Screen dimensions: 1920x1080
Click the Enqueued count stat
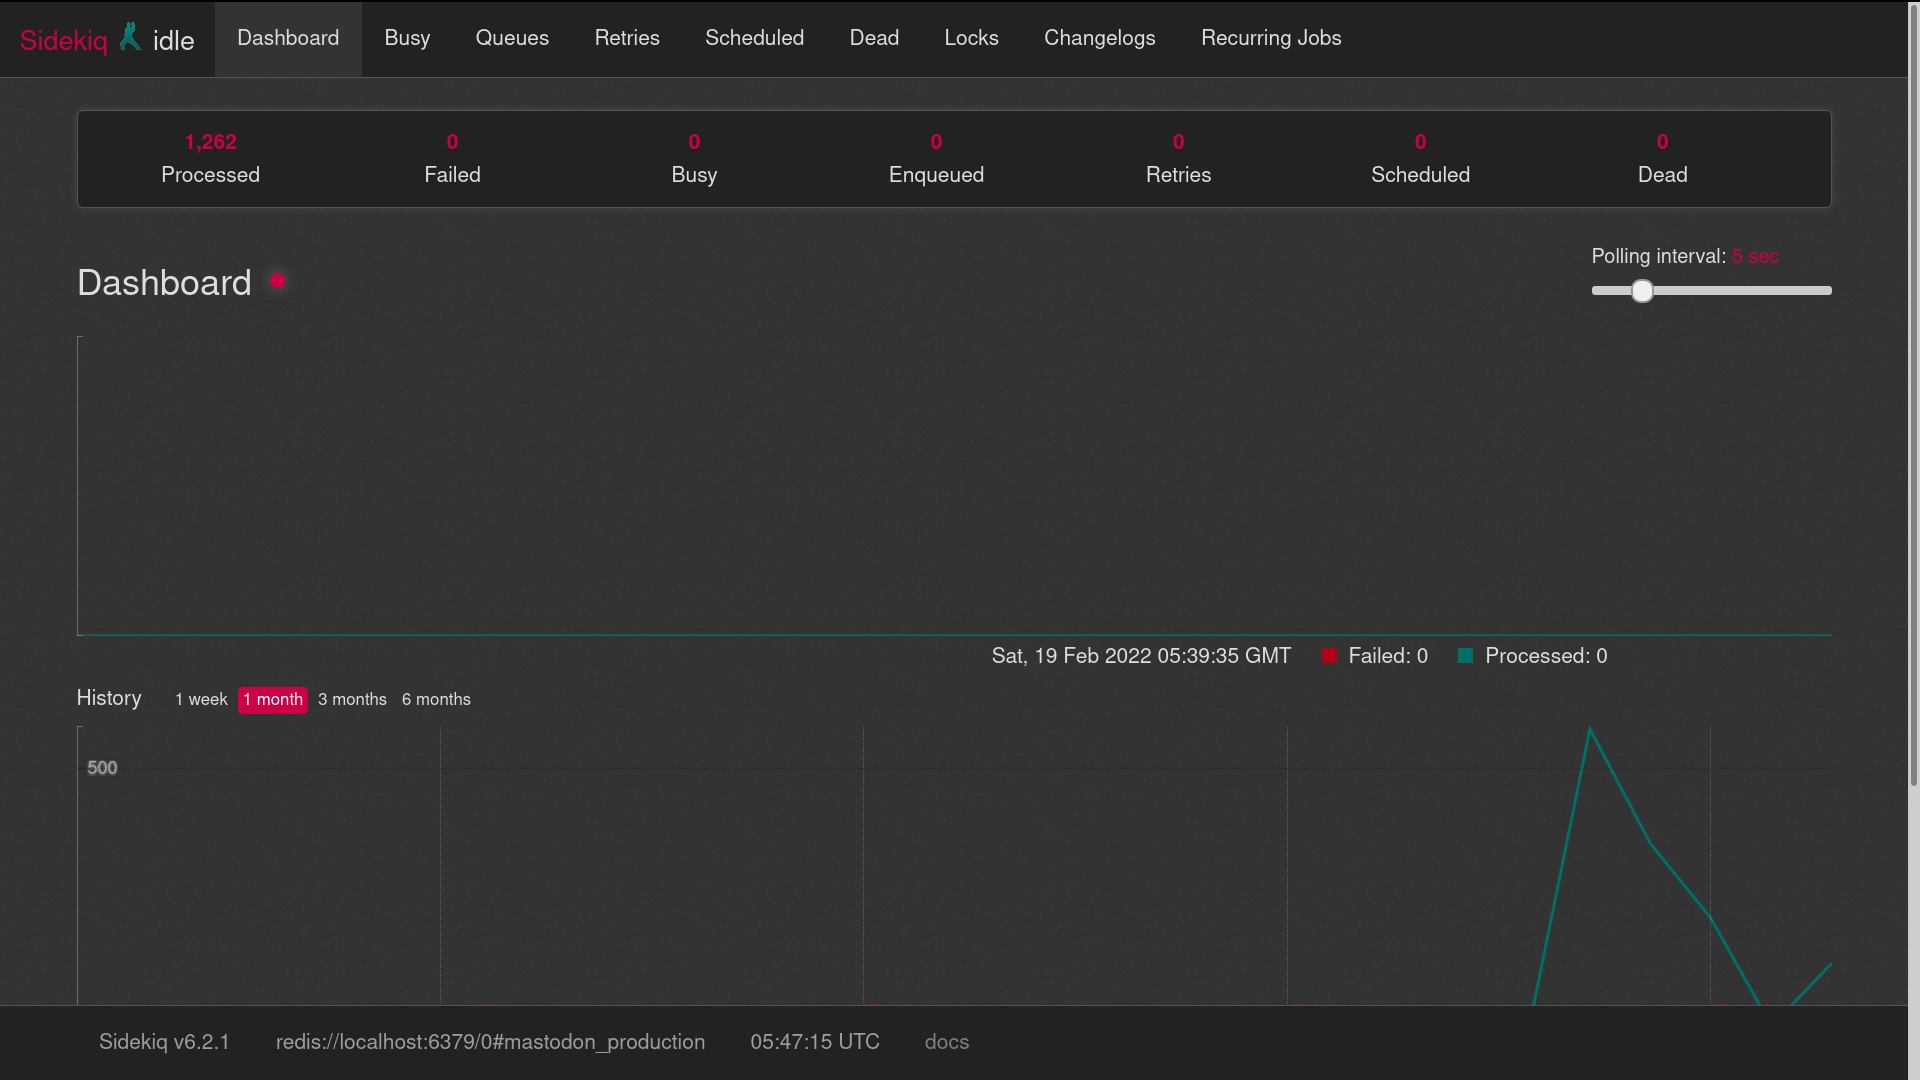click(x=936, y=158)
